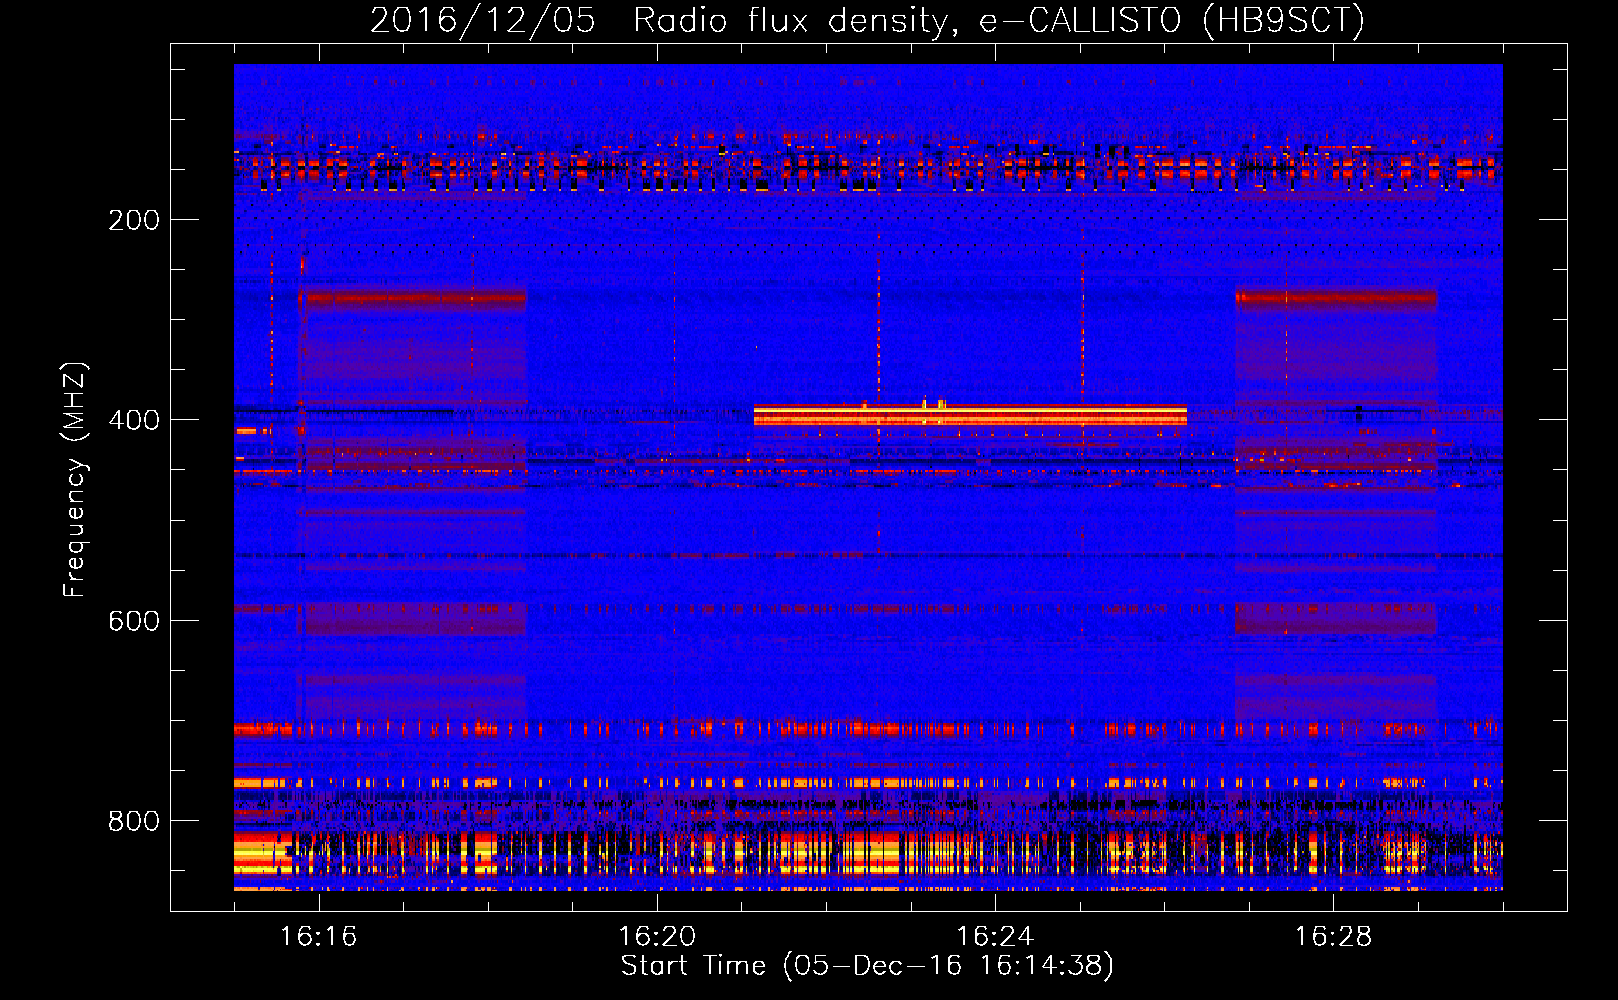Image resolution: width=1618 pixels, height=1000 pixels.
Task: Click the 'Start Time (05-Dec-16 16:14:38)' label
Action: tap(867, 966)
